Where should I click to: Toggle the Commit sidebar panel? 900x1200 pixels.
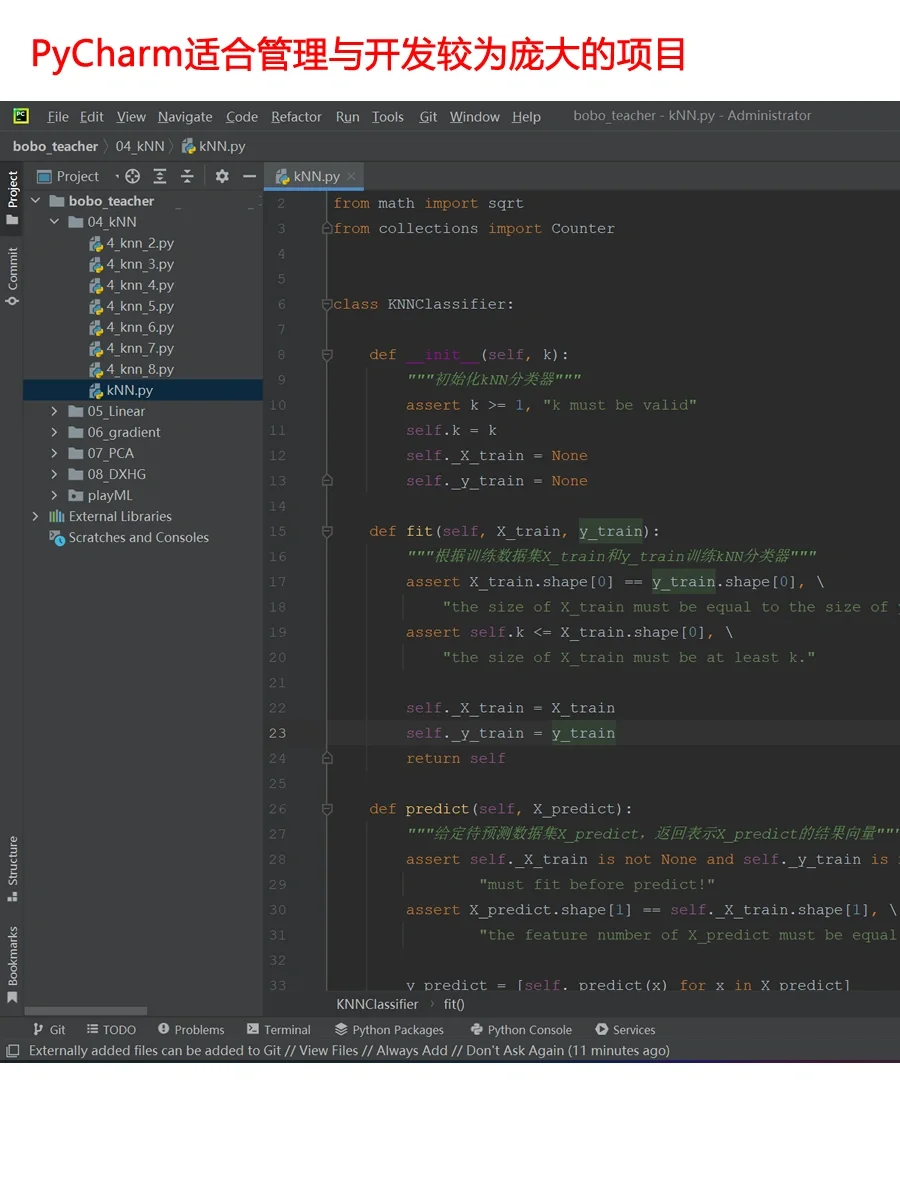point(12,276)
